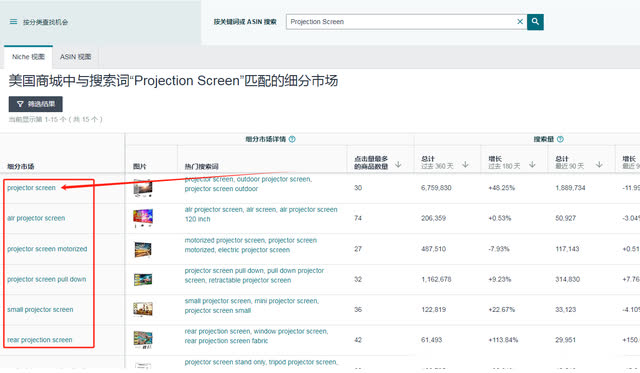Open the hamburger menu icon
This screenshot has height=373, width=640.
(x=13, y=22)
